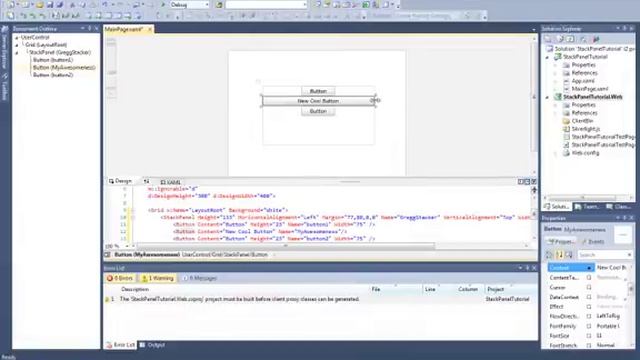Switch to MainPage.xaml document tab
This screenshot has height=360, width=640.
(124, 29)
